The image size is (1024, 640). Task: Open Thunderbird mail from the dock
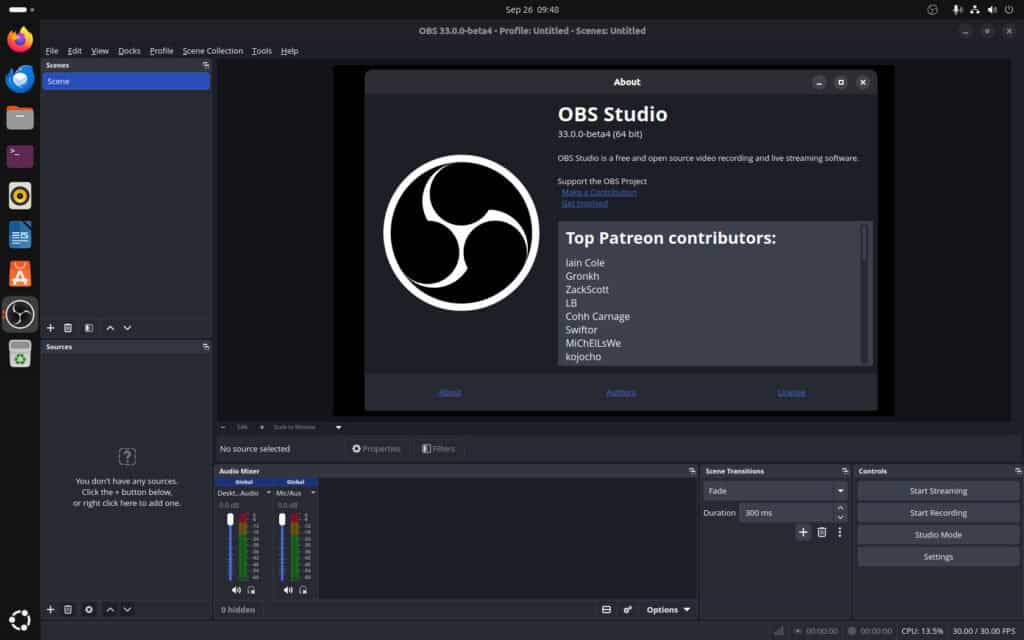20,78
